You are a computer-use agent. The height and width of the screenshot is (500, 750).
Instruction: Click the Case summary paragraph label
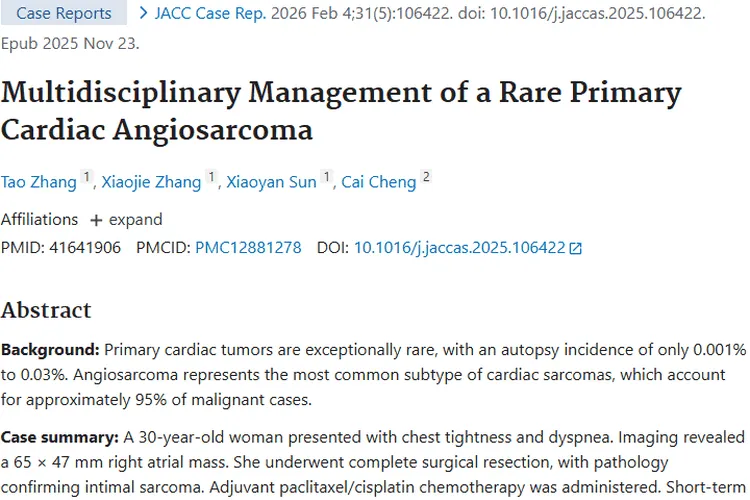tap(60, 438)
